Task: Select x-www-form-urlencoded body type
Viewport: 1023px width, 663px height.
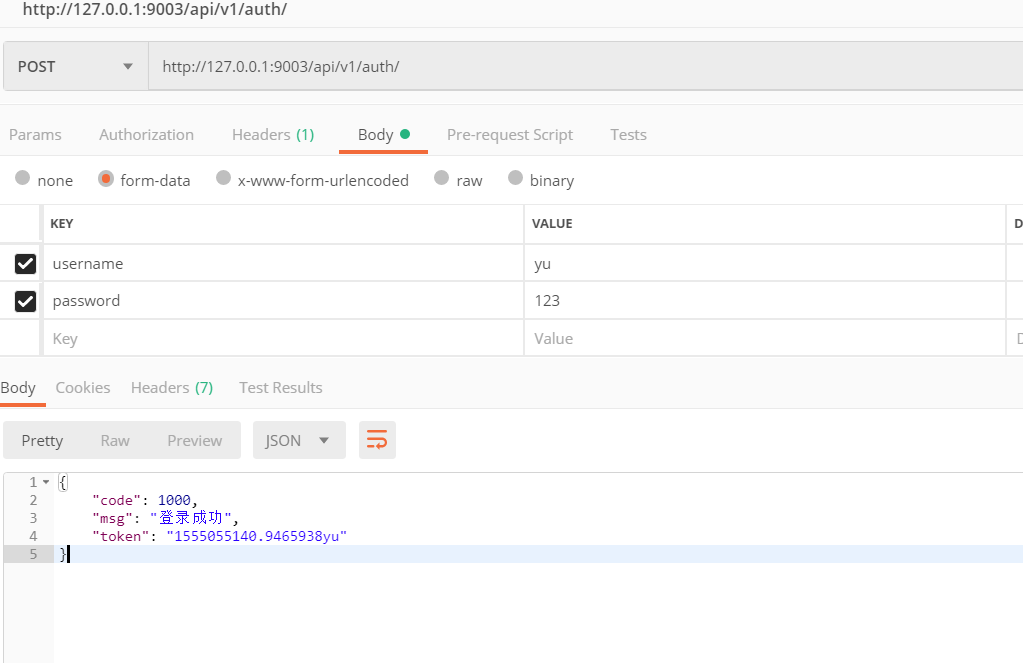Action: coord(224,178)
